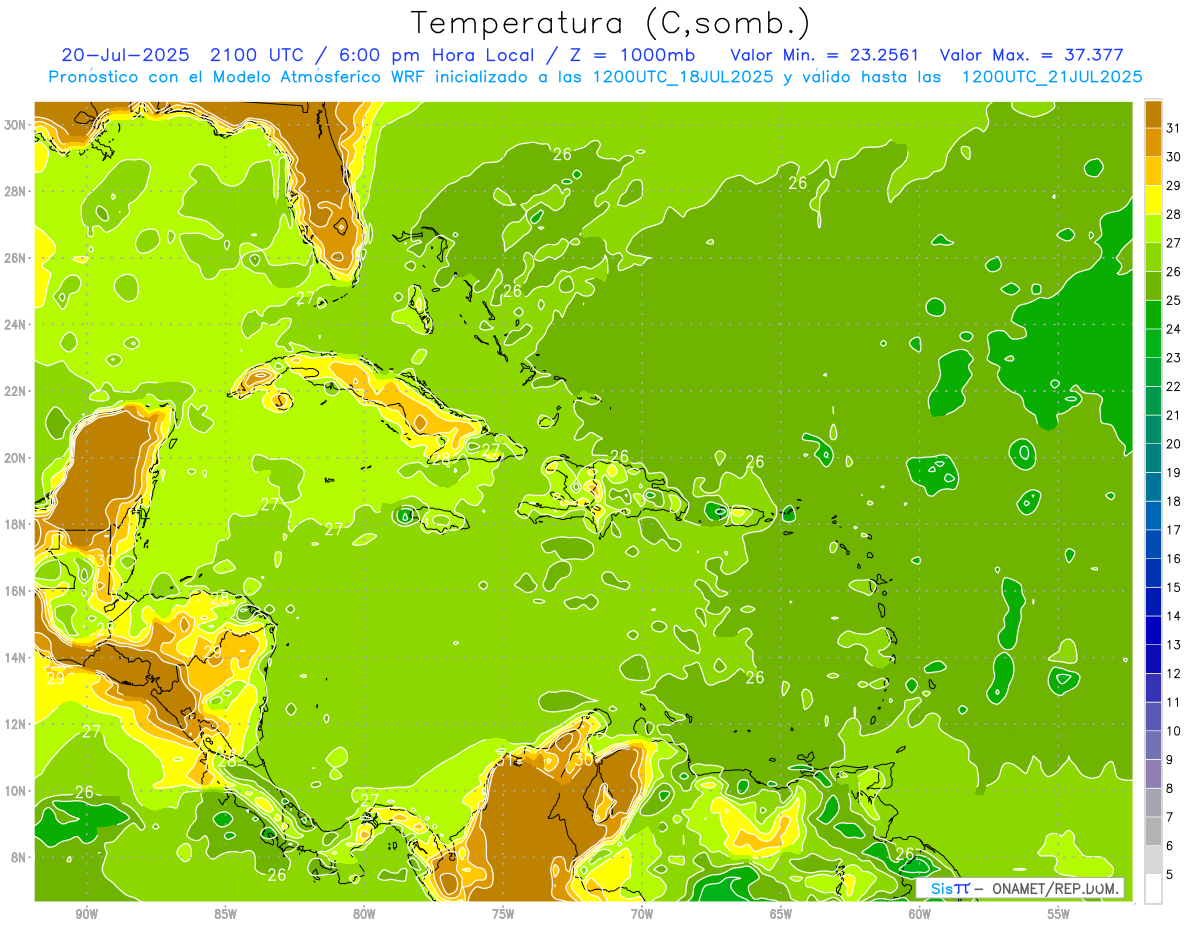This screenshot has height=927, width=1200.
Task: Click the 75W longitude axis label
Action: (x=503, y=913)
